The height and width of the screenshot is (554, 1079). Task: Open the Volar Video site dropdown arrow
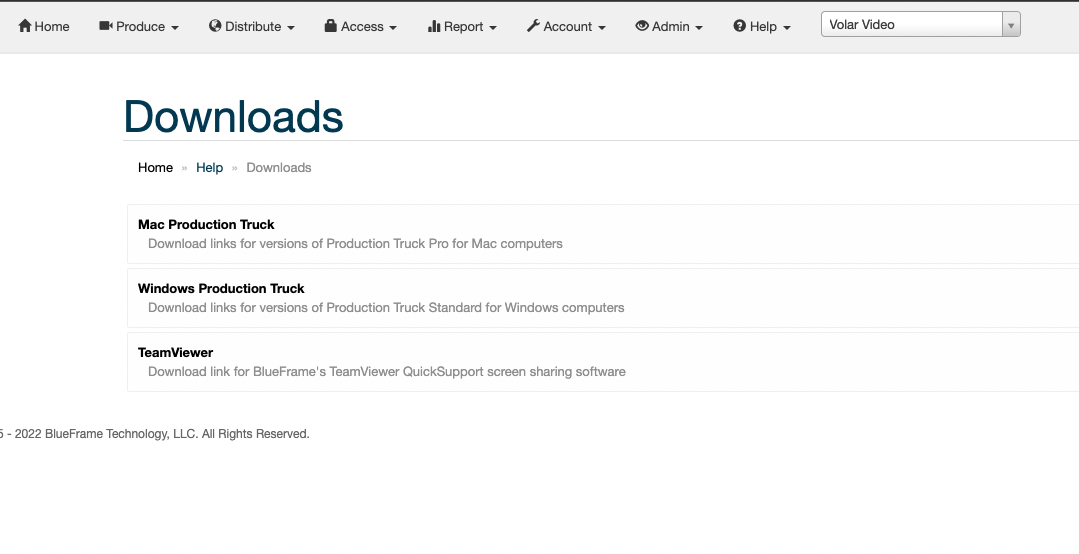click(x=1011, y=25)
